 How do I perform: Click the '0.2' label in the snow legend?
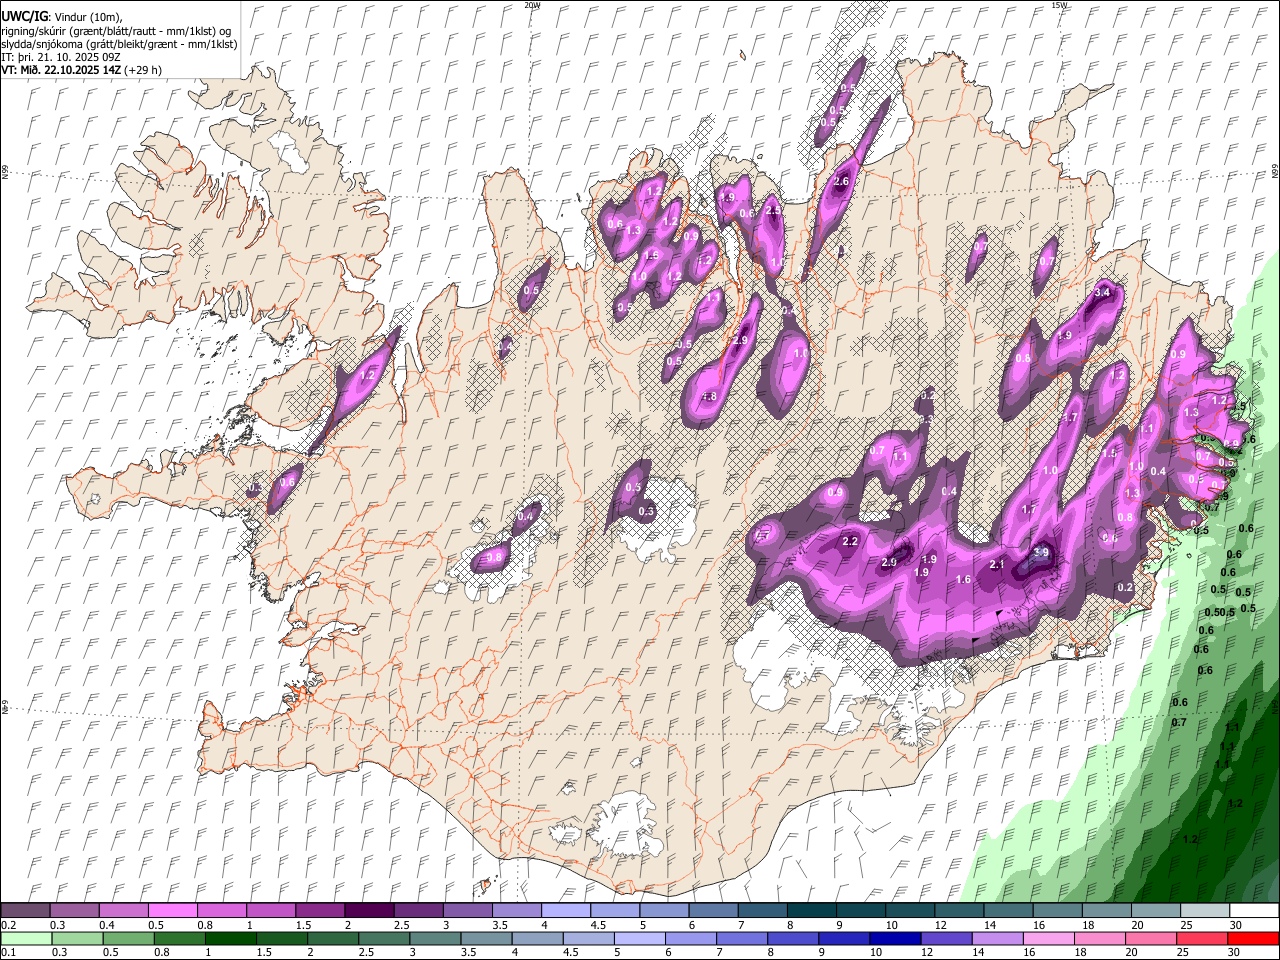(x=9, y=925)
